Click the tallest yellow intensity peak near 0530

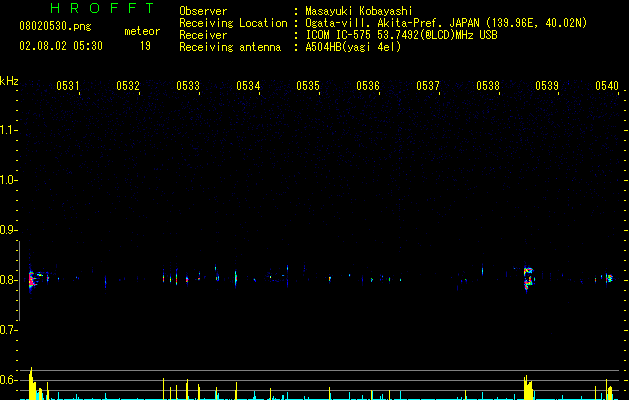[31, 383]
